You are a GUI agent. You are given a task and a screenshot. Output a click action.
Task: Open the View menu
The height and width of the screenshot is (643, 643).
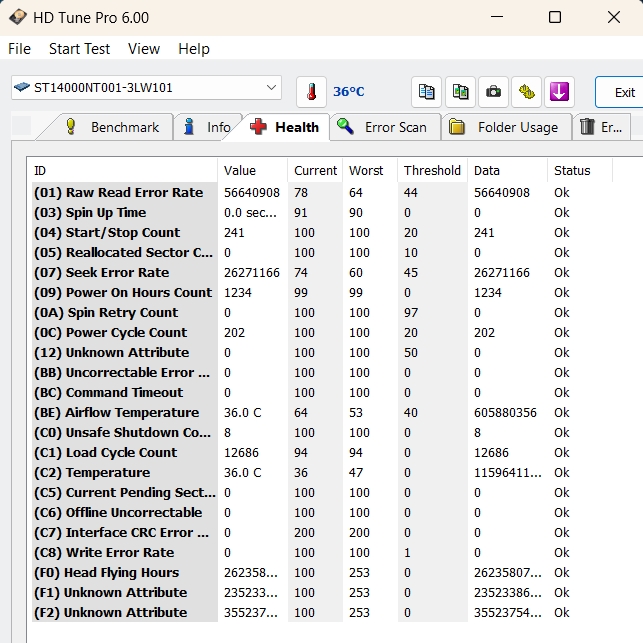click(144, 49)
